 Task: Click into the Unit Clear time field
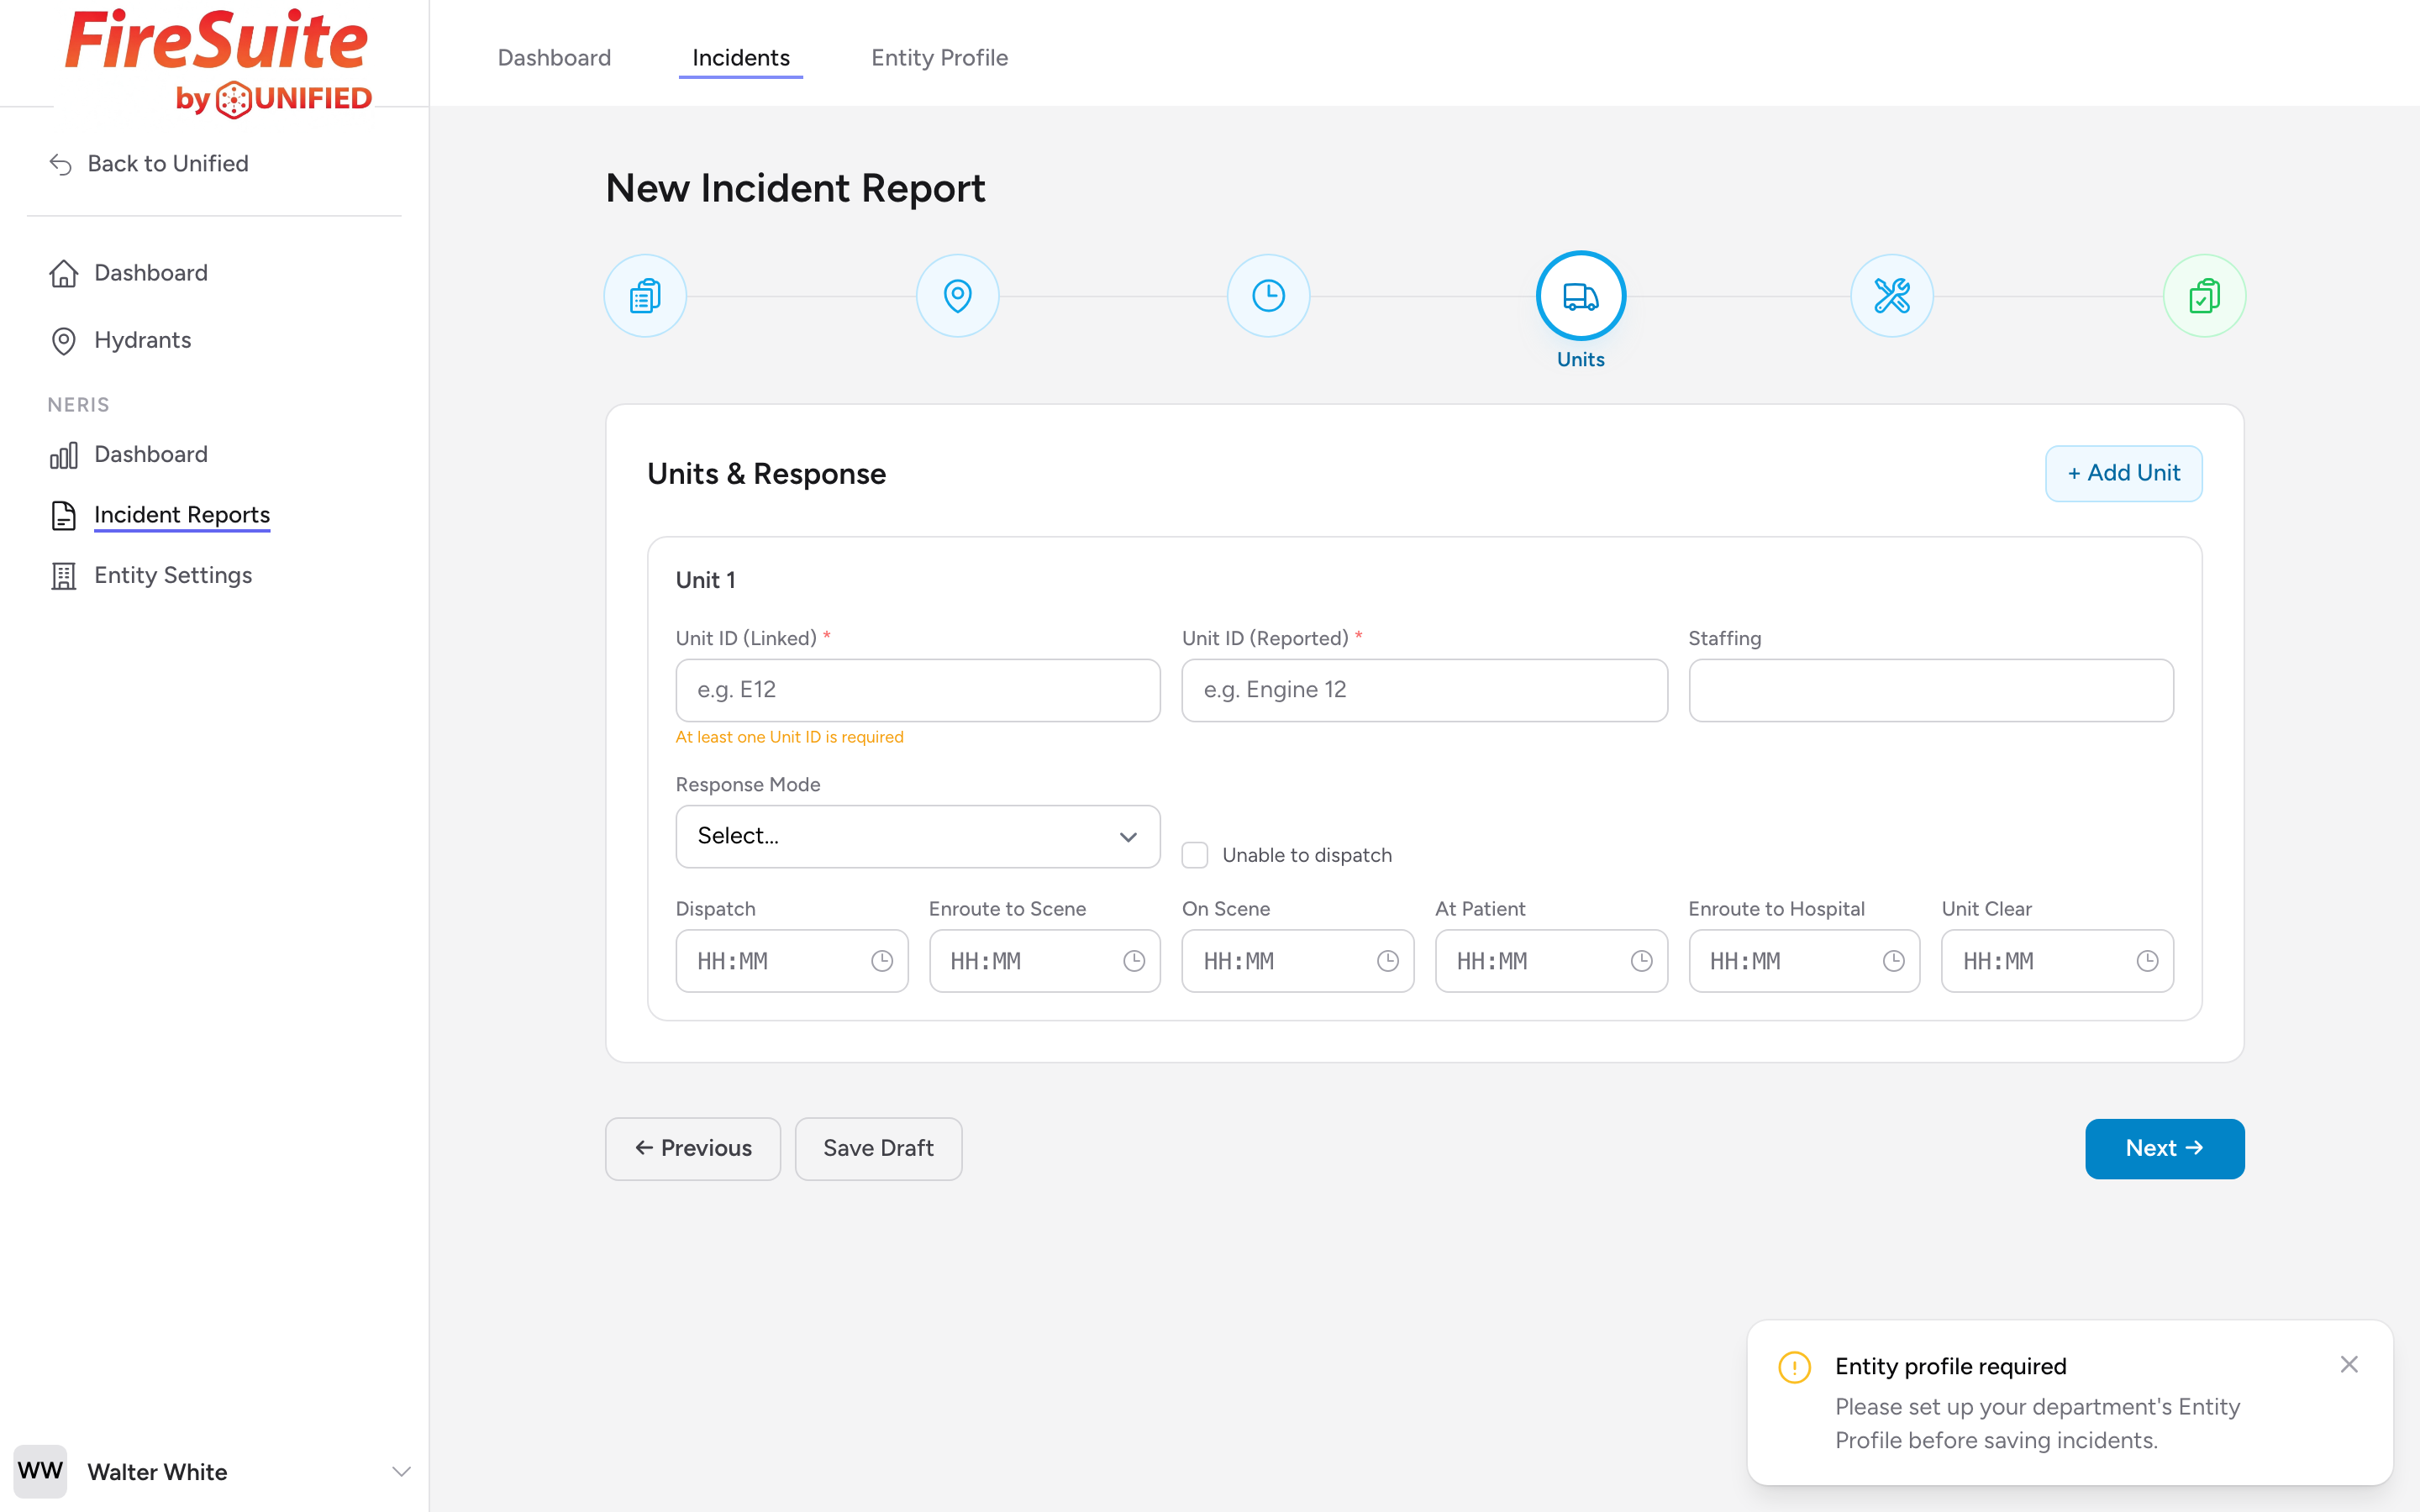[x=2057, y=961]
